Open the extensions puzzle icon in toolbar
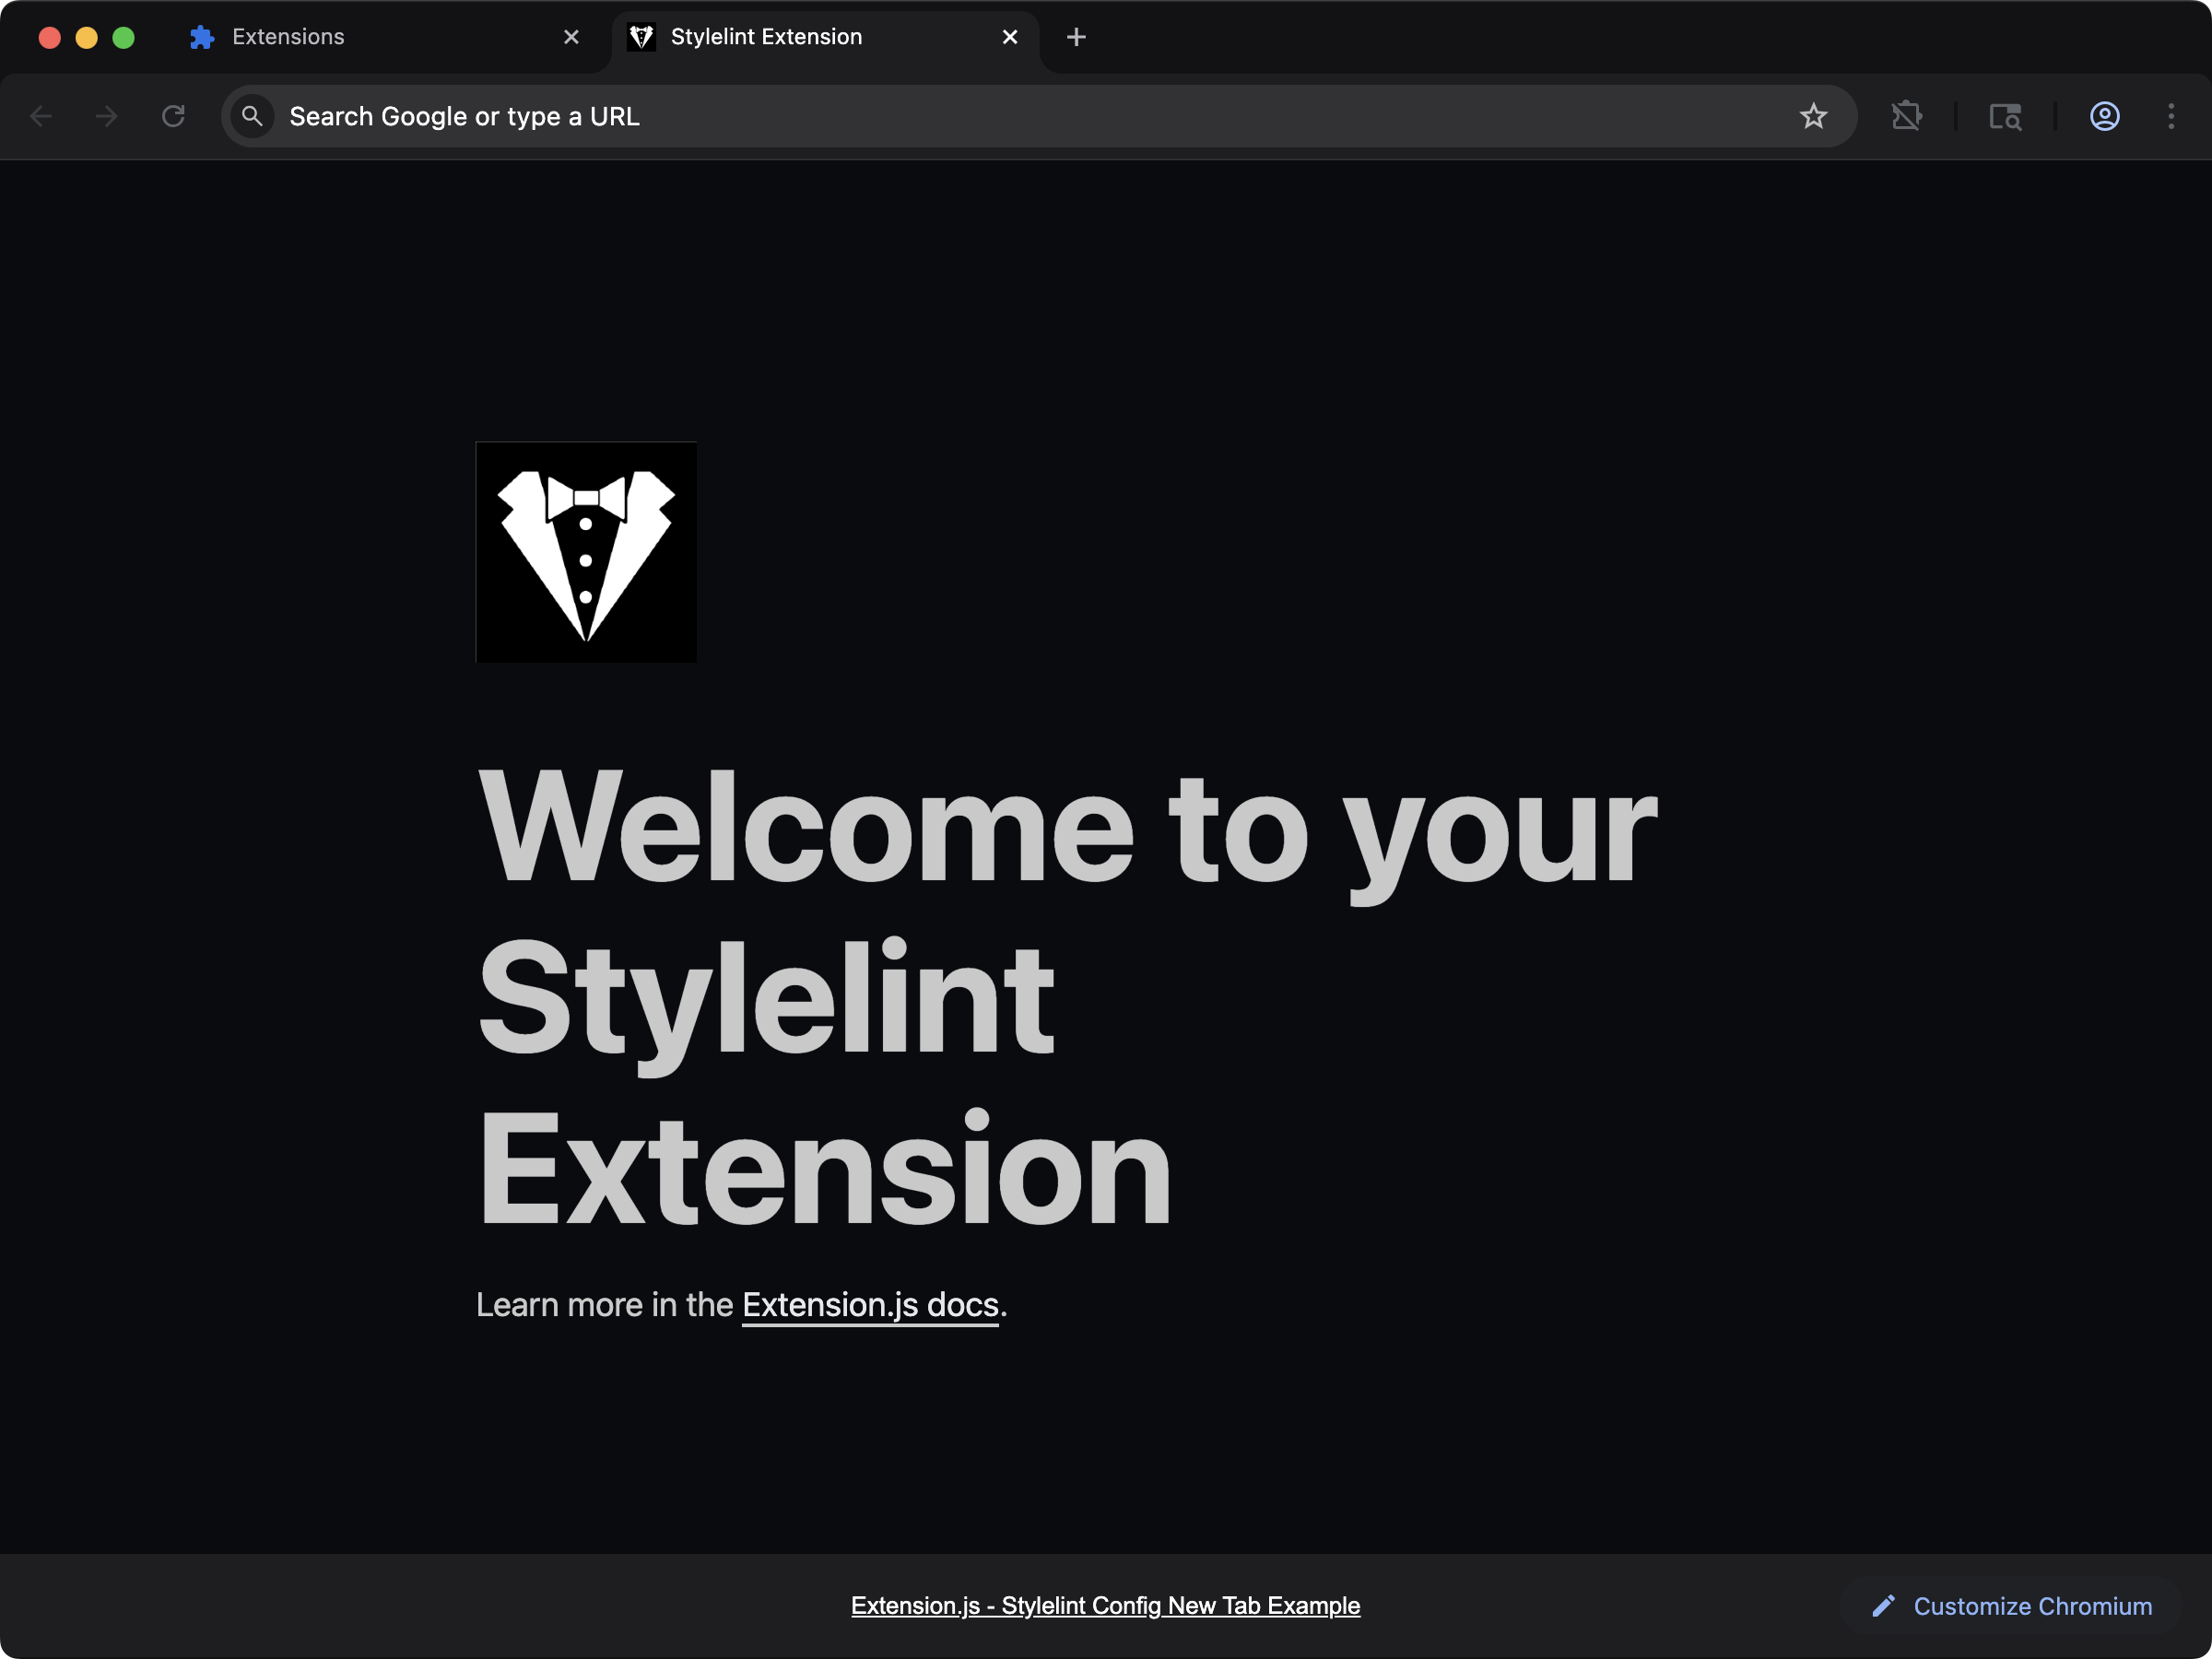Image resolution: width=2212 pixels, height=1659 pixels. pyautogui.click(x=1906, y=116)
